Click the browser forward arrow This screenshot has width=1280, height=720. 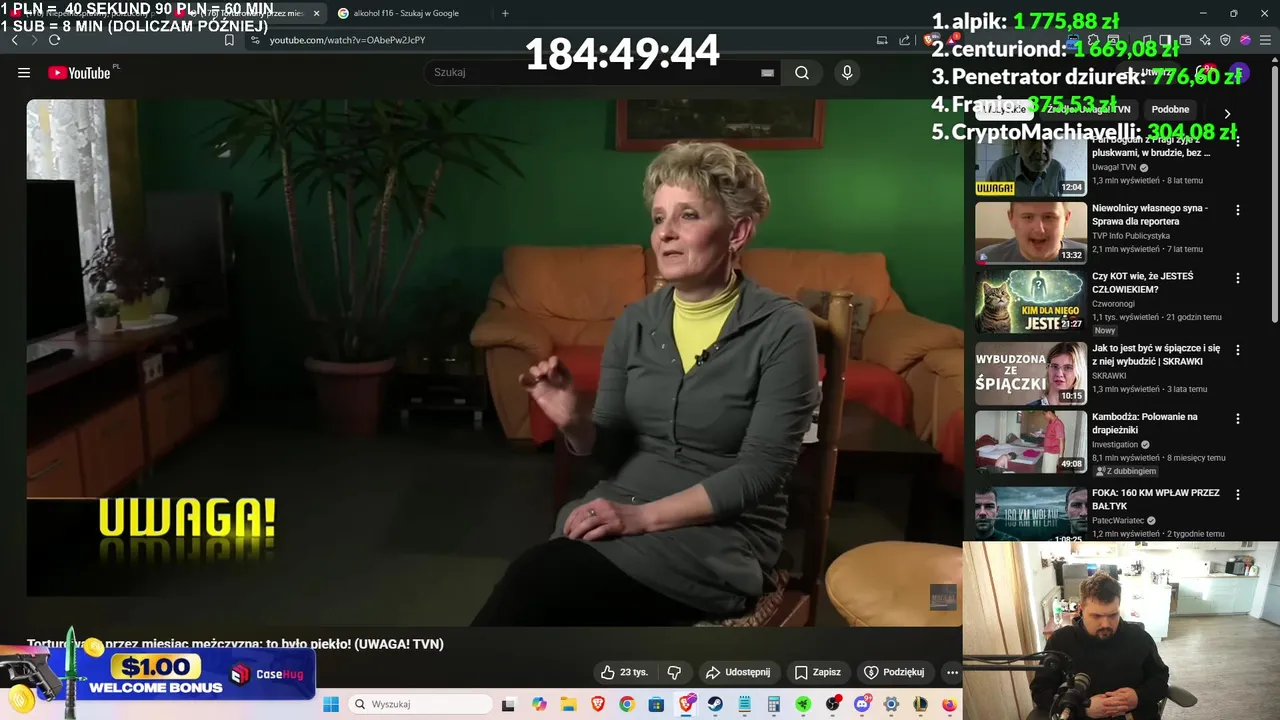[x=34, y=40]
